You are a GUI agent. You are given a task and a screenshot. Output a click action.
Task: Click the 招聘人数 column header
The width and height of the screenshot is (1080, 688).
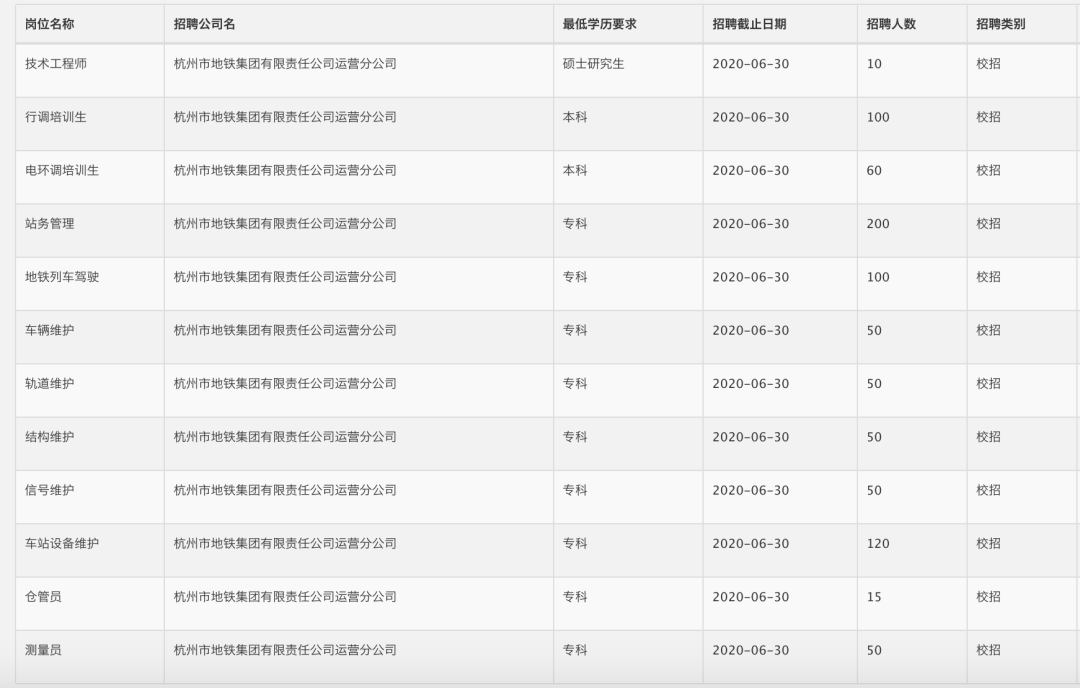(891, 24)
